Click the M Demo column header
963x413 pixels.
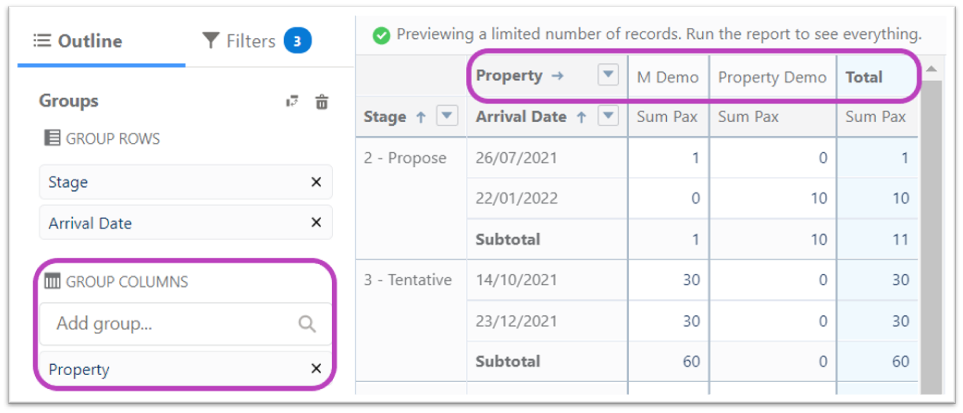tap(668, 77)
